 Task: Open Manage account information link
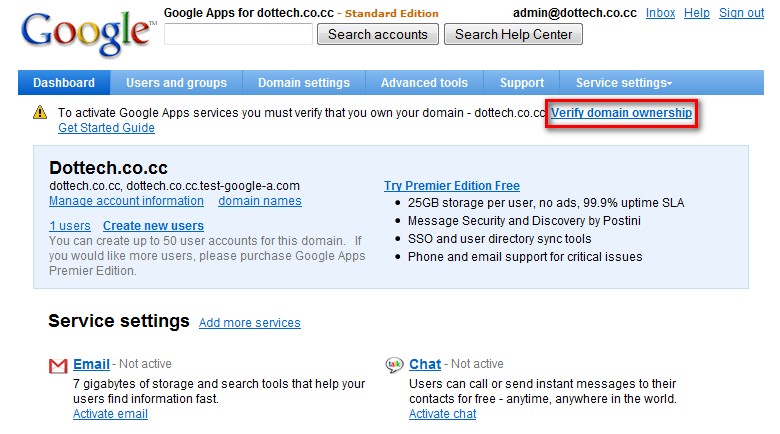point(126,201)
